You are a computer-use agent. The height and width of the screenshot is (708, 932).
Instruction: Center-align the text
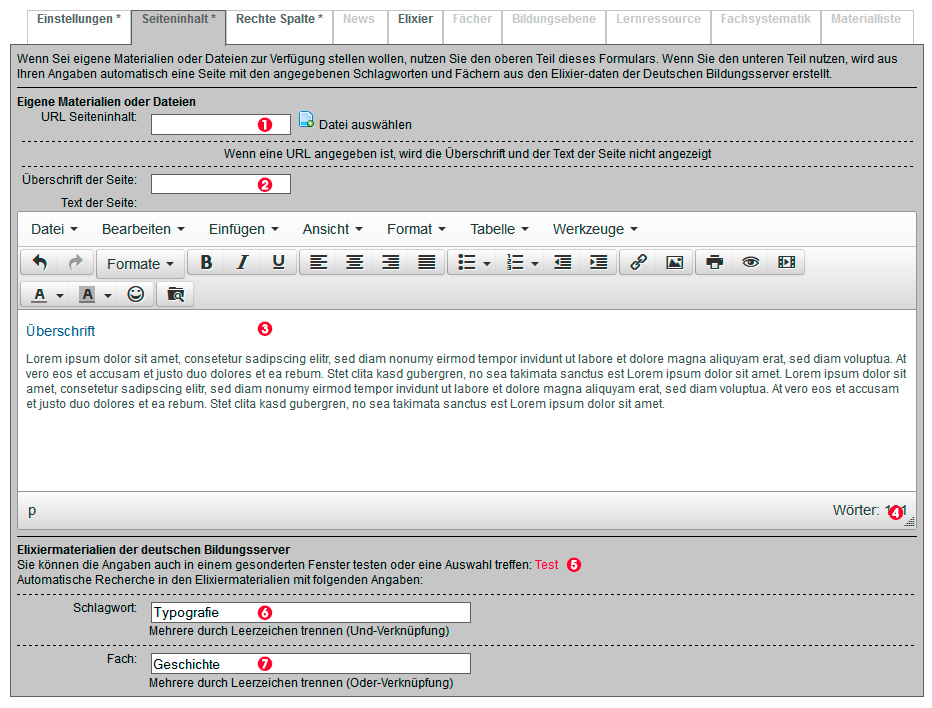pyautogui.click(x=355, y=262)
